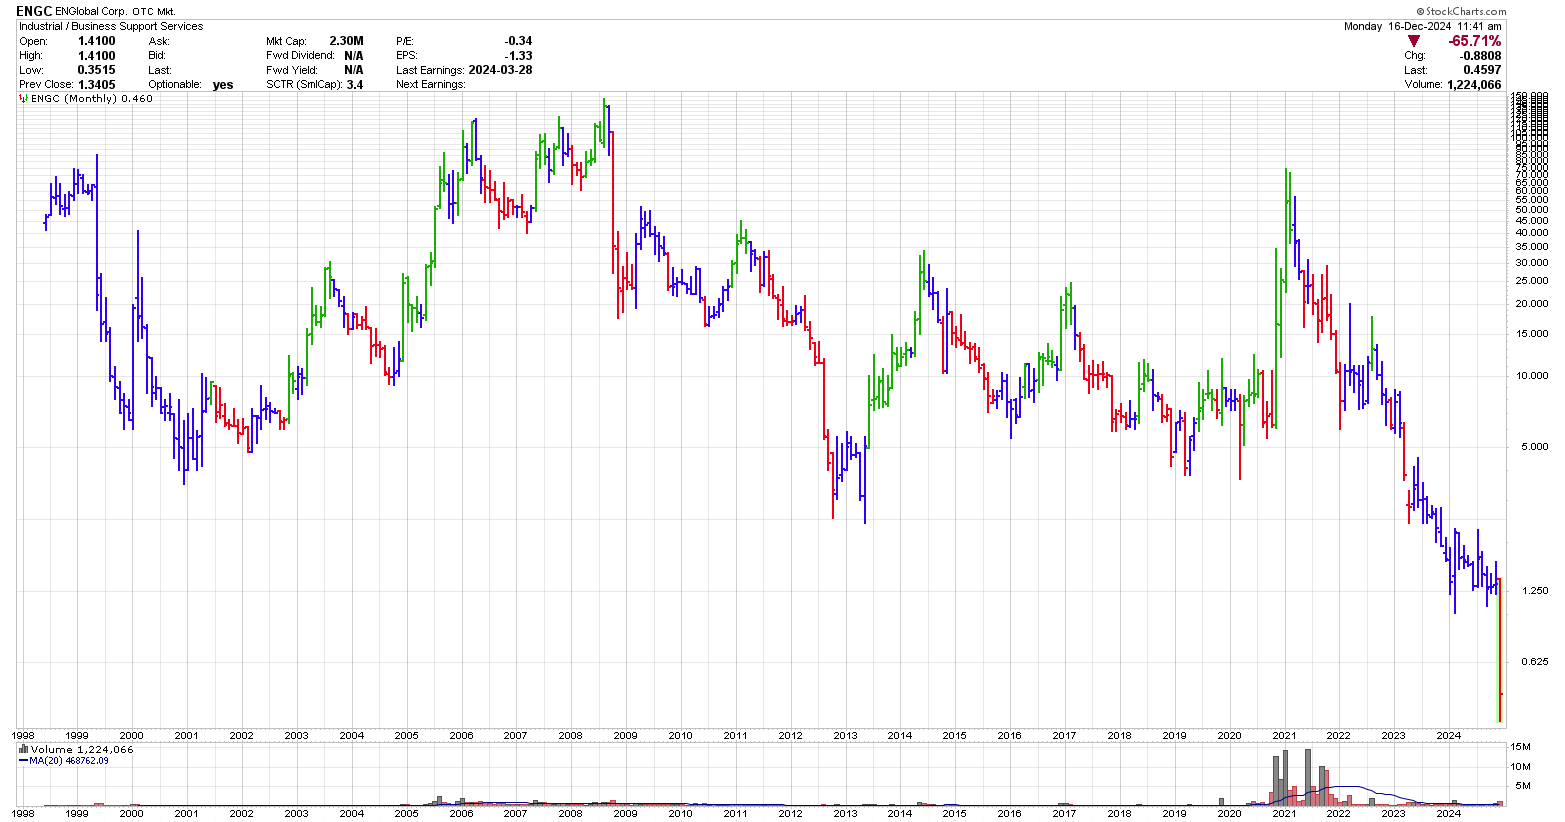
Task: Click 2024 on the price chart time axis
Action: click(x=1448, y=735)
